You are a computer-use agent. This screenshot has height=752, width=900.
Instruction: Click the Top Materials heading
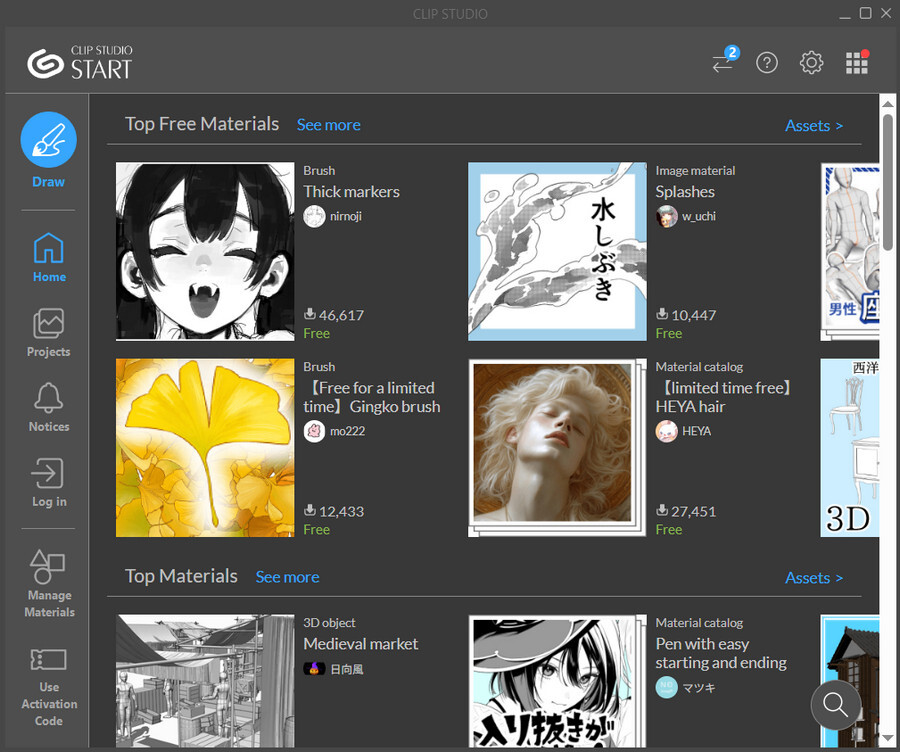(x=181, y=576)
